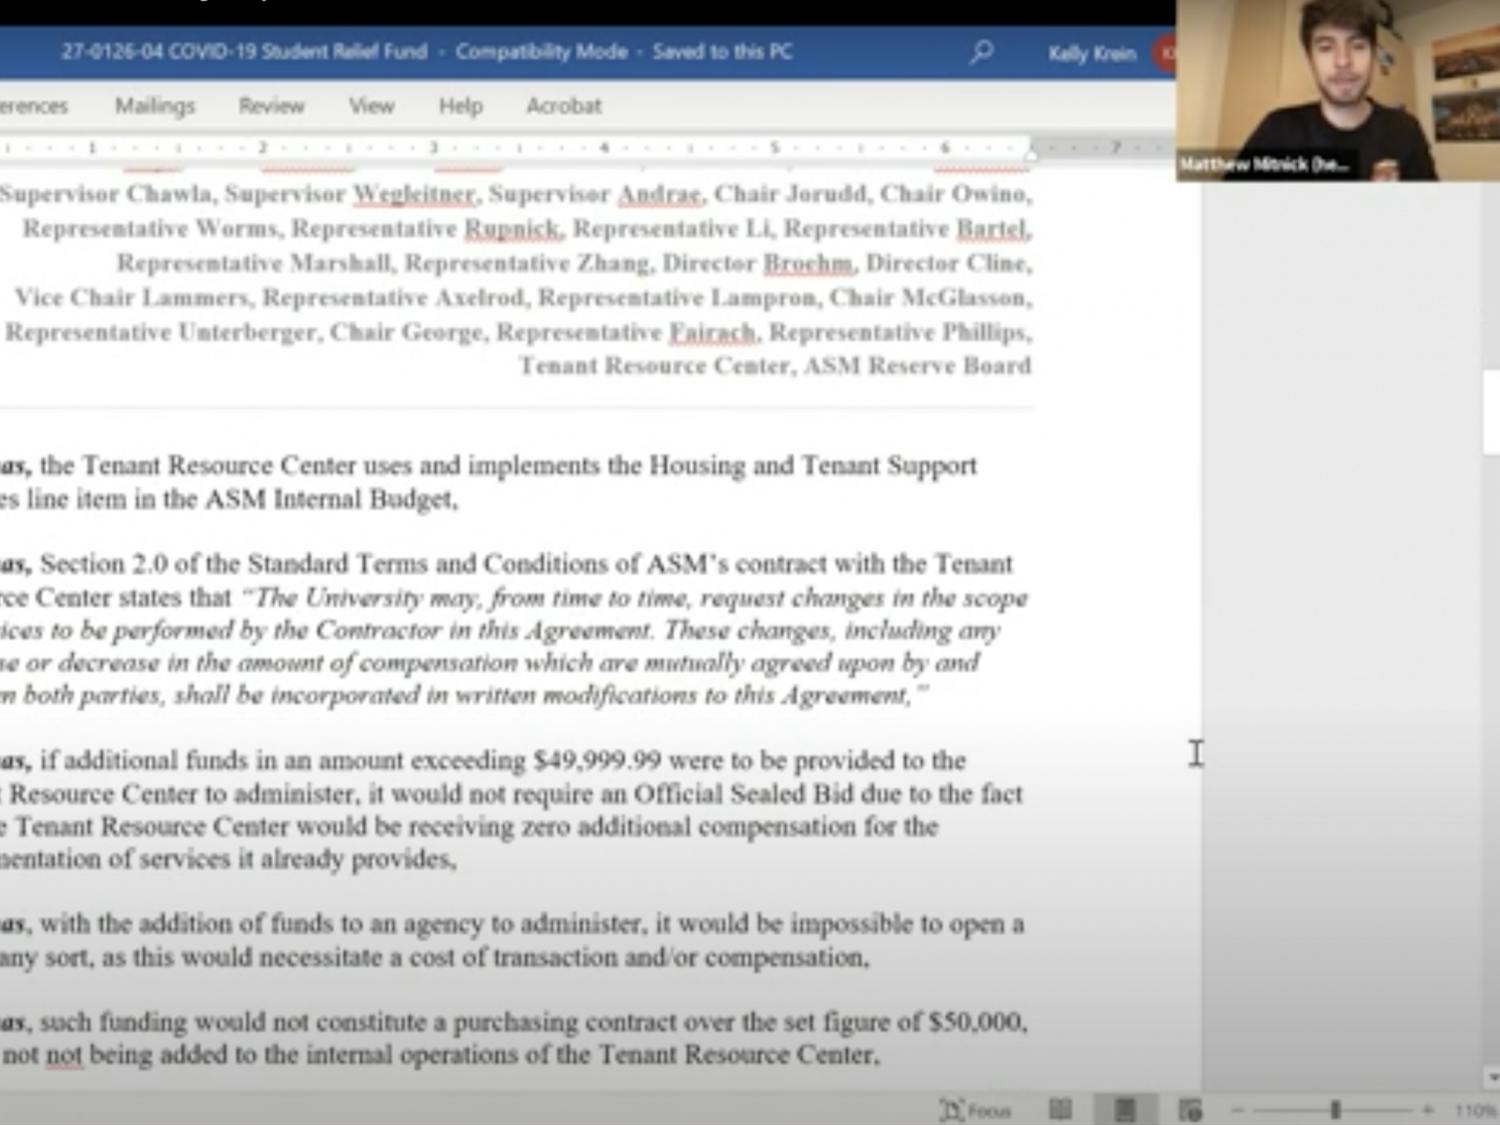Click the vertical scrollbar down arrow
The width and height of the screenshot is (1500, 1125).
(x=1491, y=1077)
